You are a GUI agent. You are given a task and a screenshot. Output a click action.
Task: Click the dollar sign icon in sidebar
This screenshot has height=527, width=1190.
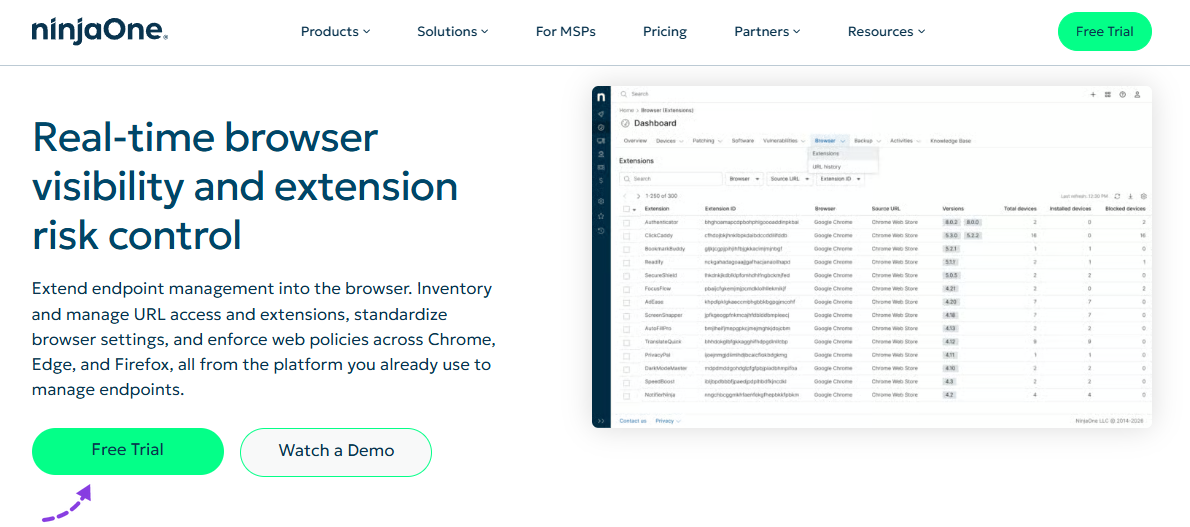(x=601, y=180)
